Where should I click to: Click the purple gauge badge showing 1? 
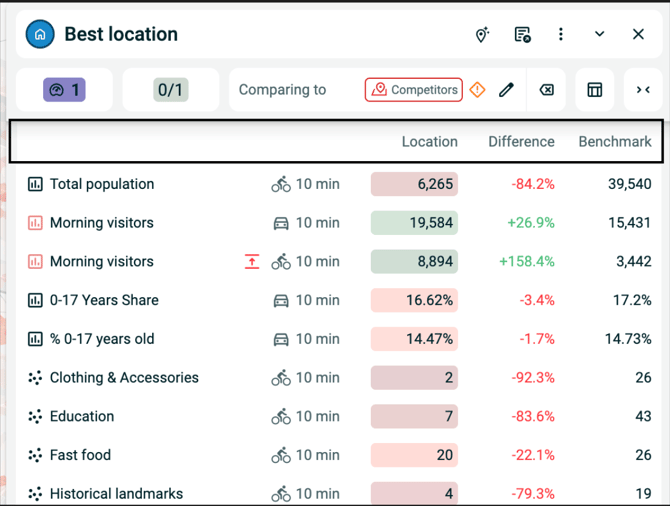tap(64, 90)
